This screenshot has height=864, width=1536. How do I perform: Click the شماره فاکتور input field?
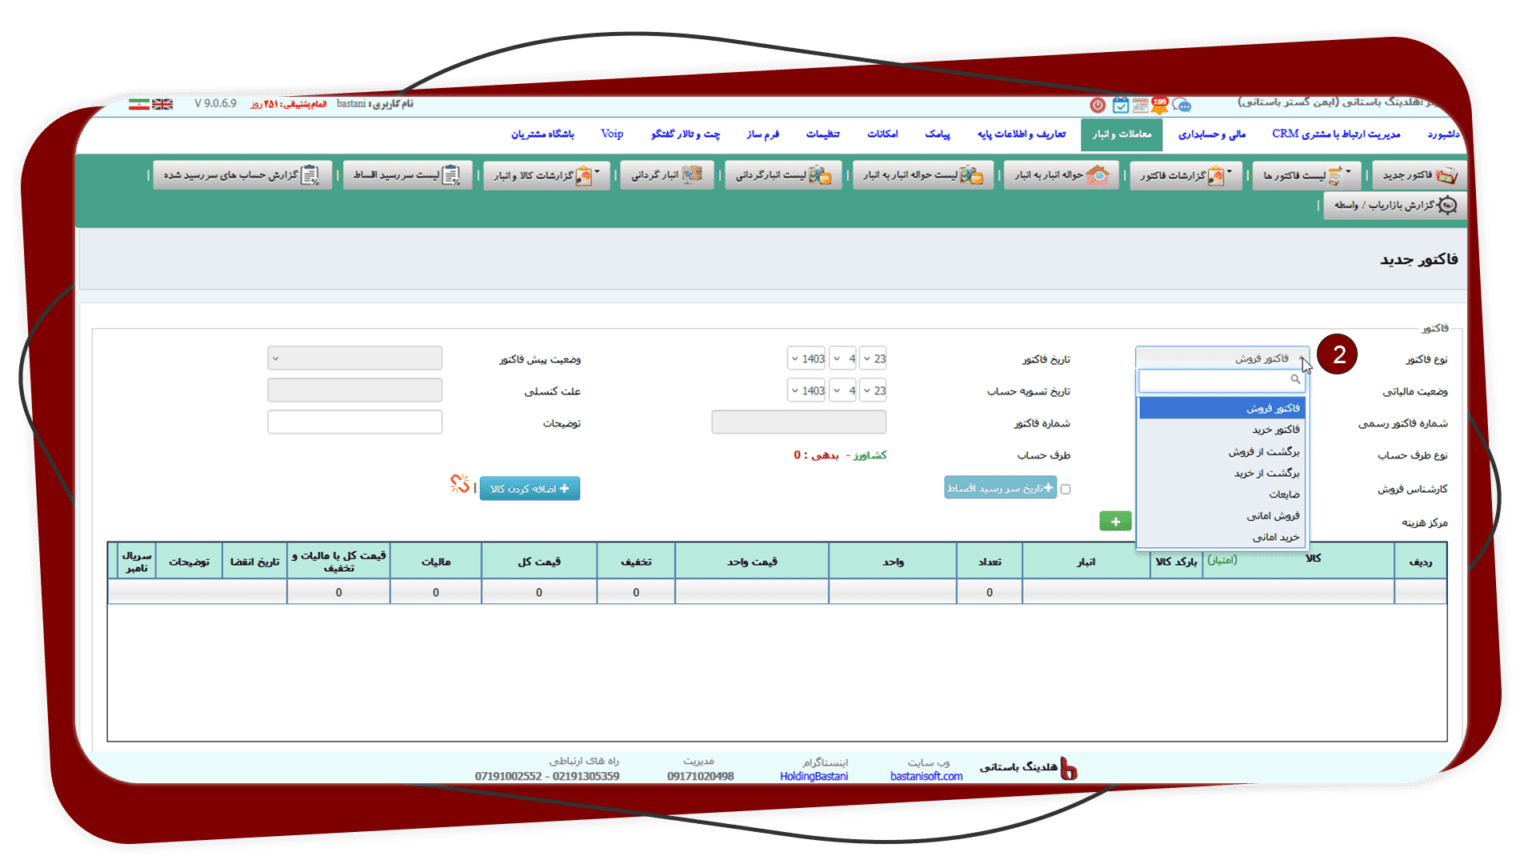tap(799, 422)
